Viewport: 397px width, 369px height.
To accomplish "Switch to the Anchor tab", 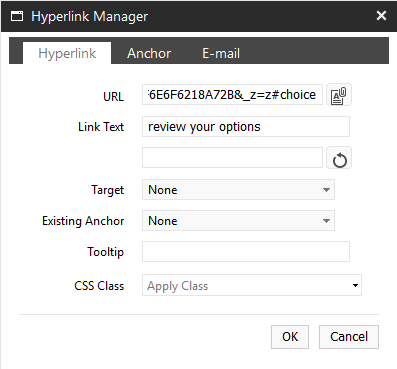I will (x=149, y=53).
